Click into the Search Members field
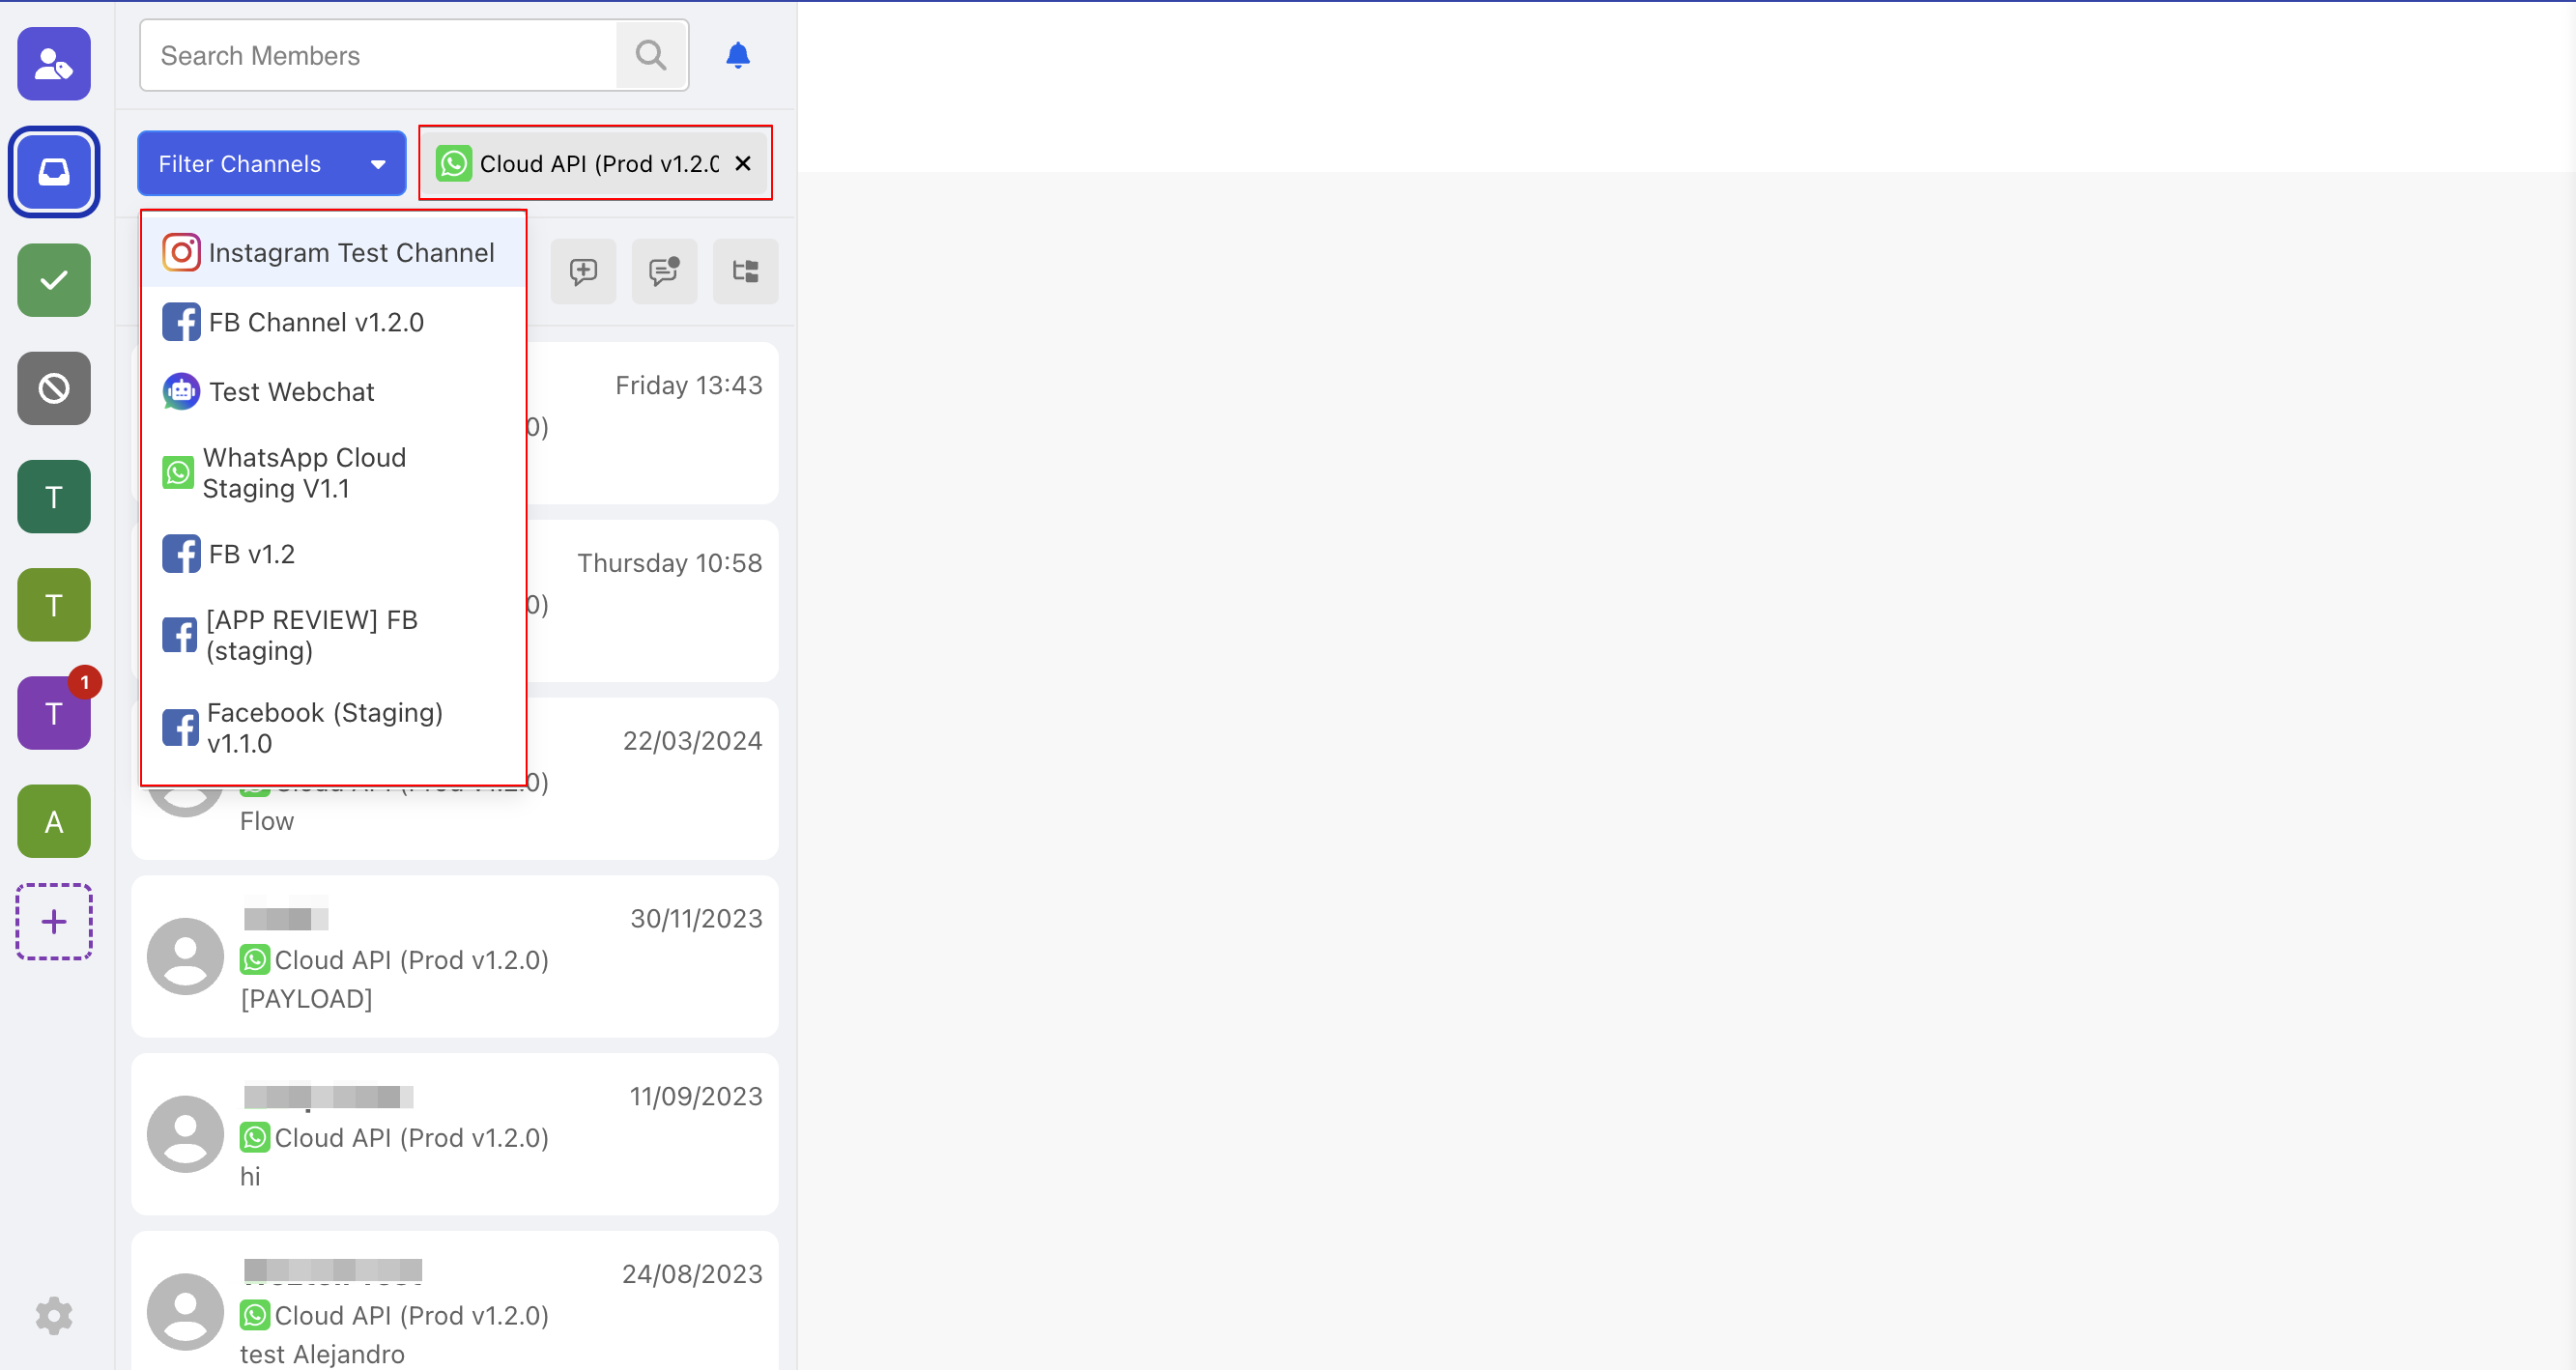2576x1370 pixels. (380, 55)
